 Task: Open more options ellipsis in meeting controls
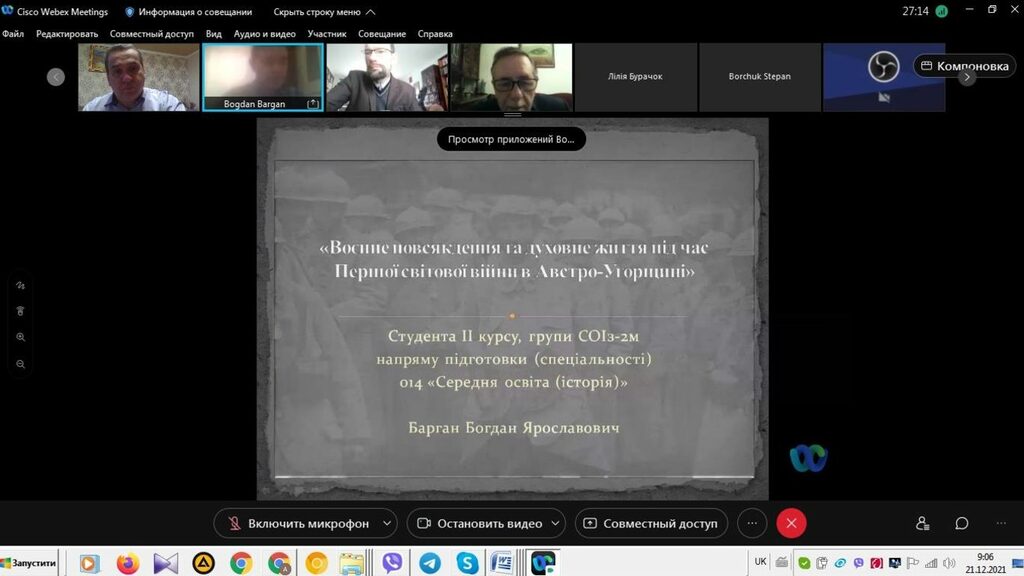[x=752, y=523]
